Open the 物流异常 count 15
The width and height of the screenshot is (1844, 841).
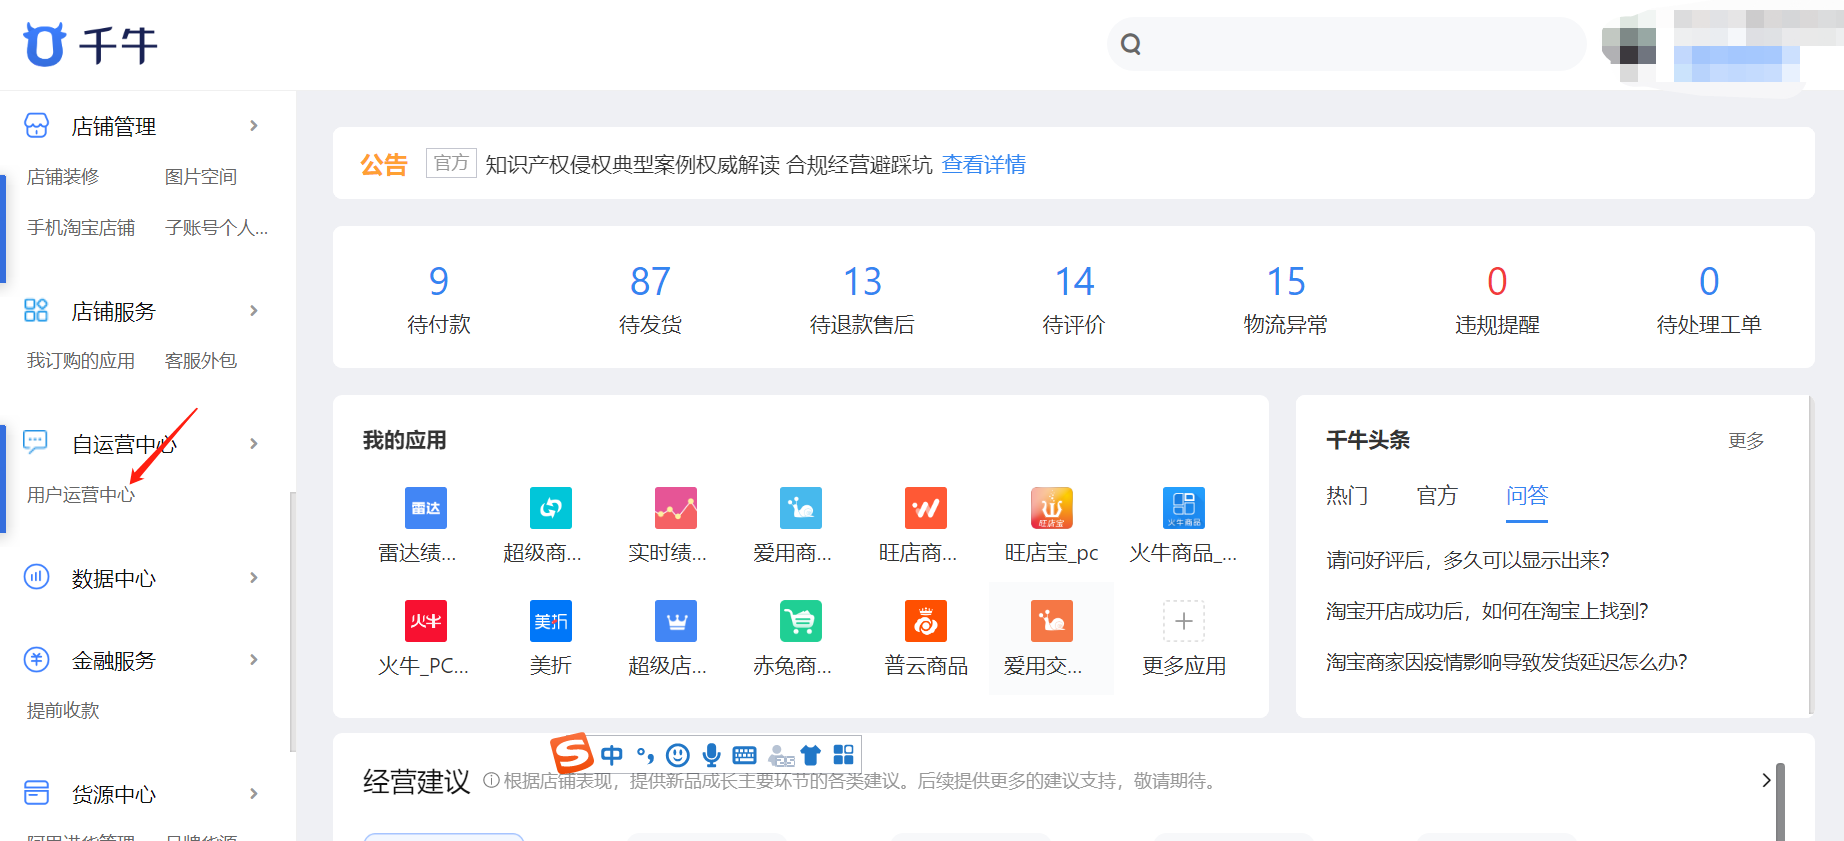[x=1286, y=282]
